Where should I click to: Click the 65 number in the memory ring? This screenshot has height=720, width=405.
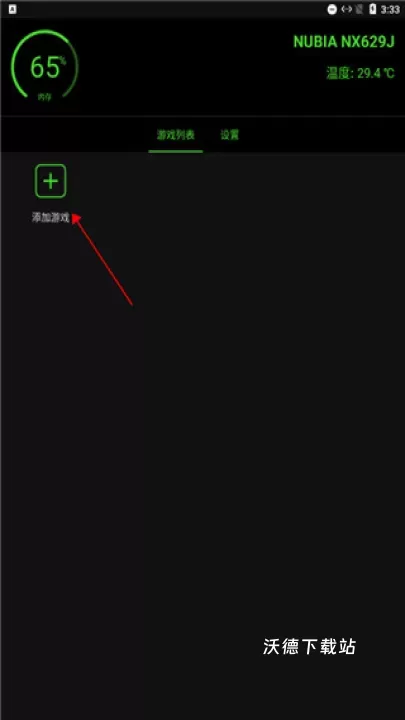pos(45,68)
